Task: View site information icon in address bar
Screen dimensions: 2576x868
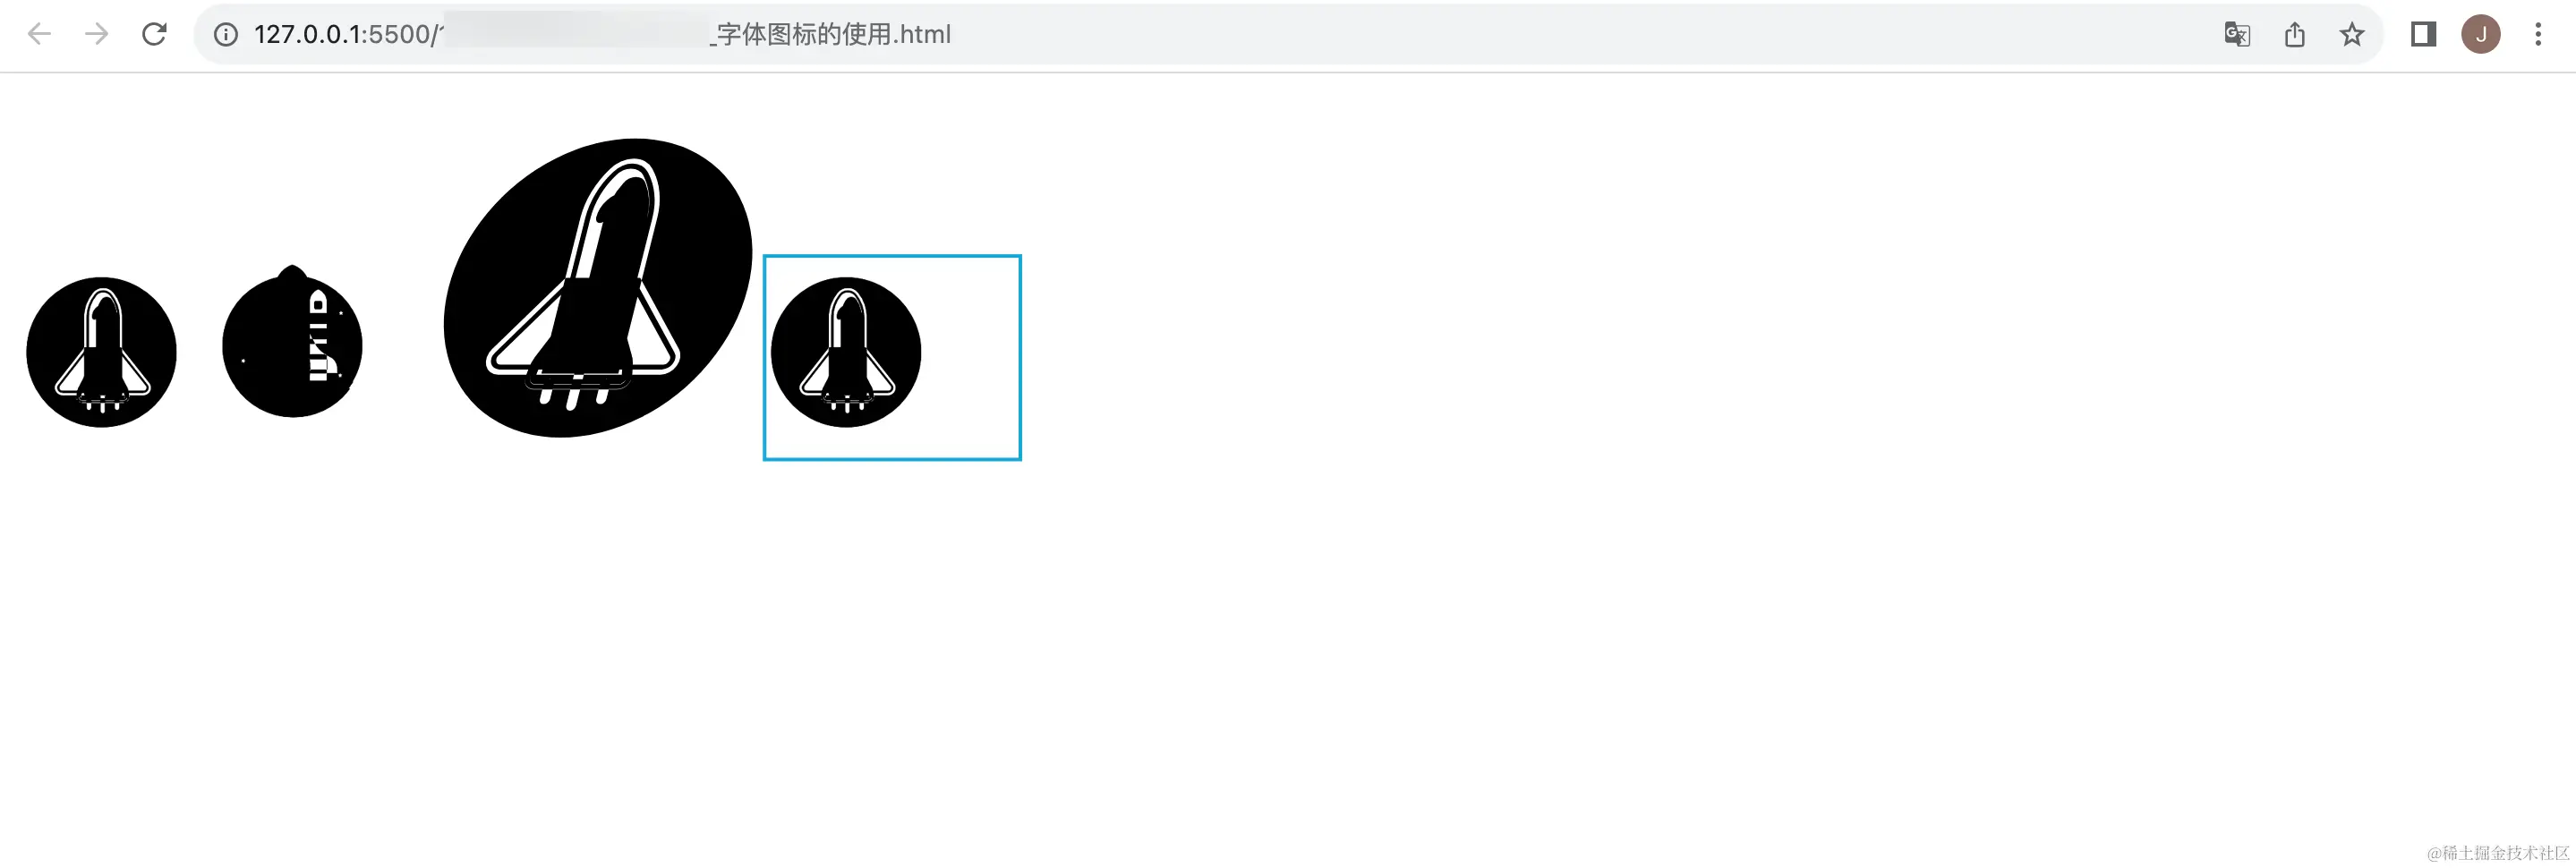Action: click(x=226, y=35)
